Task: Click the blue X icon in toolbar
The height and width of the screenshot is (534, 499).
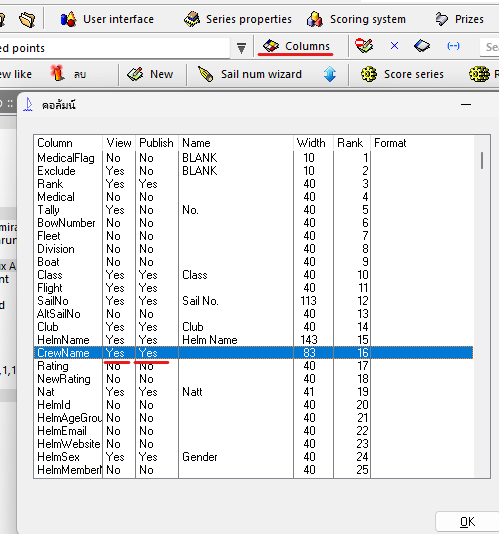Action: [x=394, y=46]
